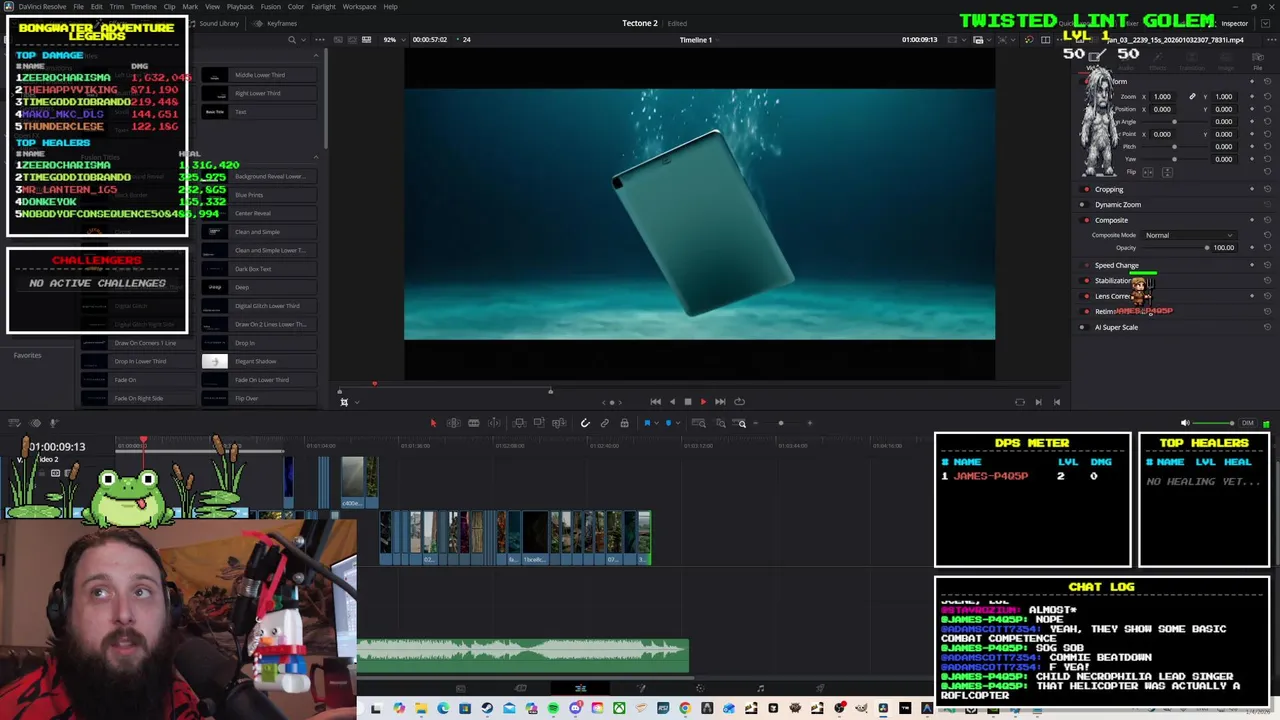Toggle timeline Snapping magnet

tap(585, 423)
